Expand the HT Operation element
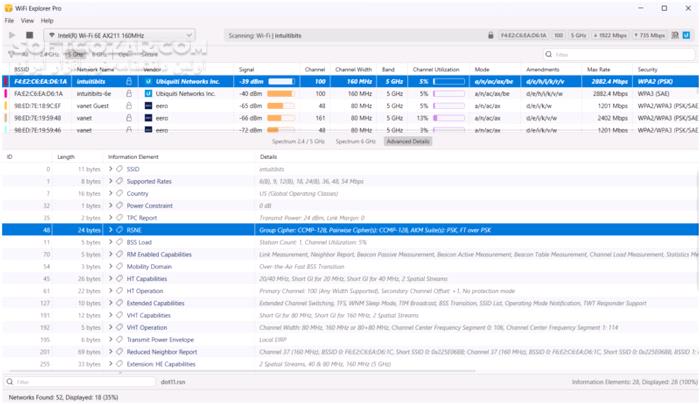 110,291
